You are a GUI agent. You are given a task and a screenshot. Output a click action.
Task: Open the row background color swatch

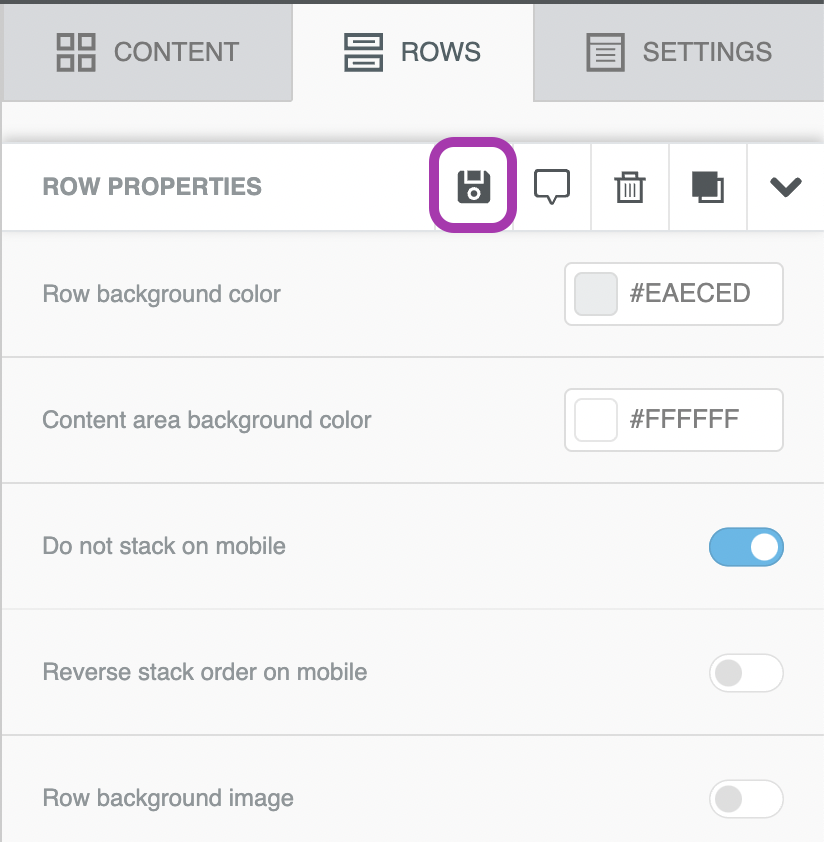596,294
